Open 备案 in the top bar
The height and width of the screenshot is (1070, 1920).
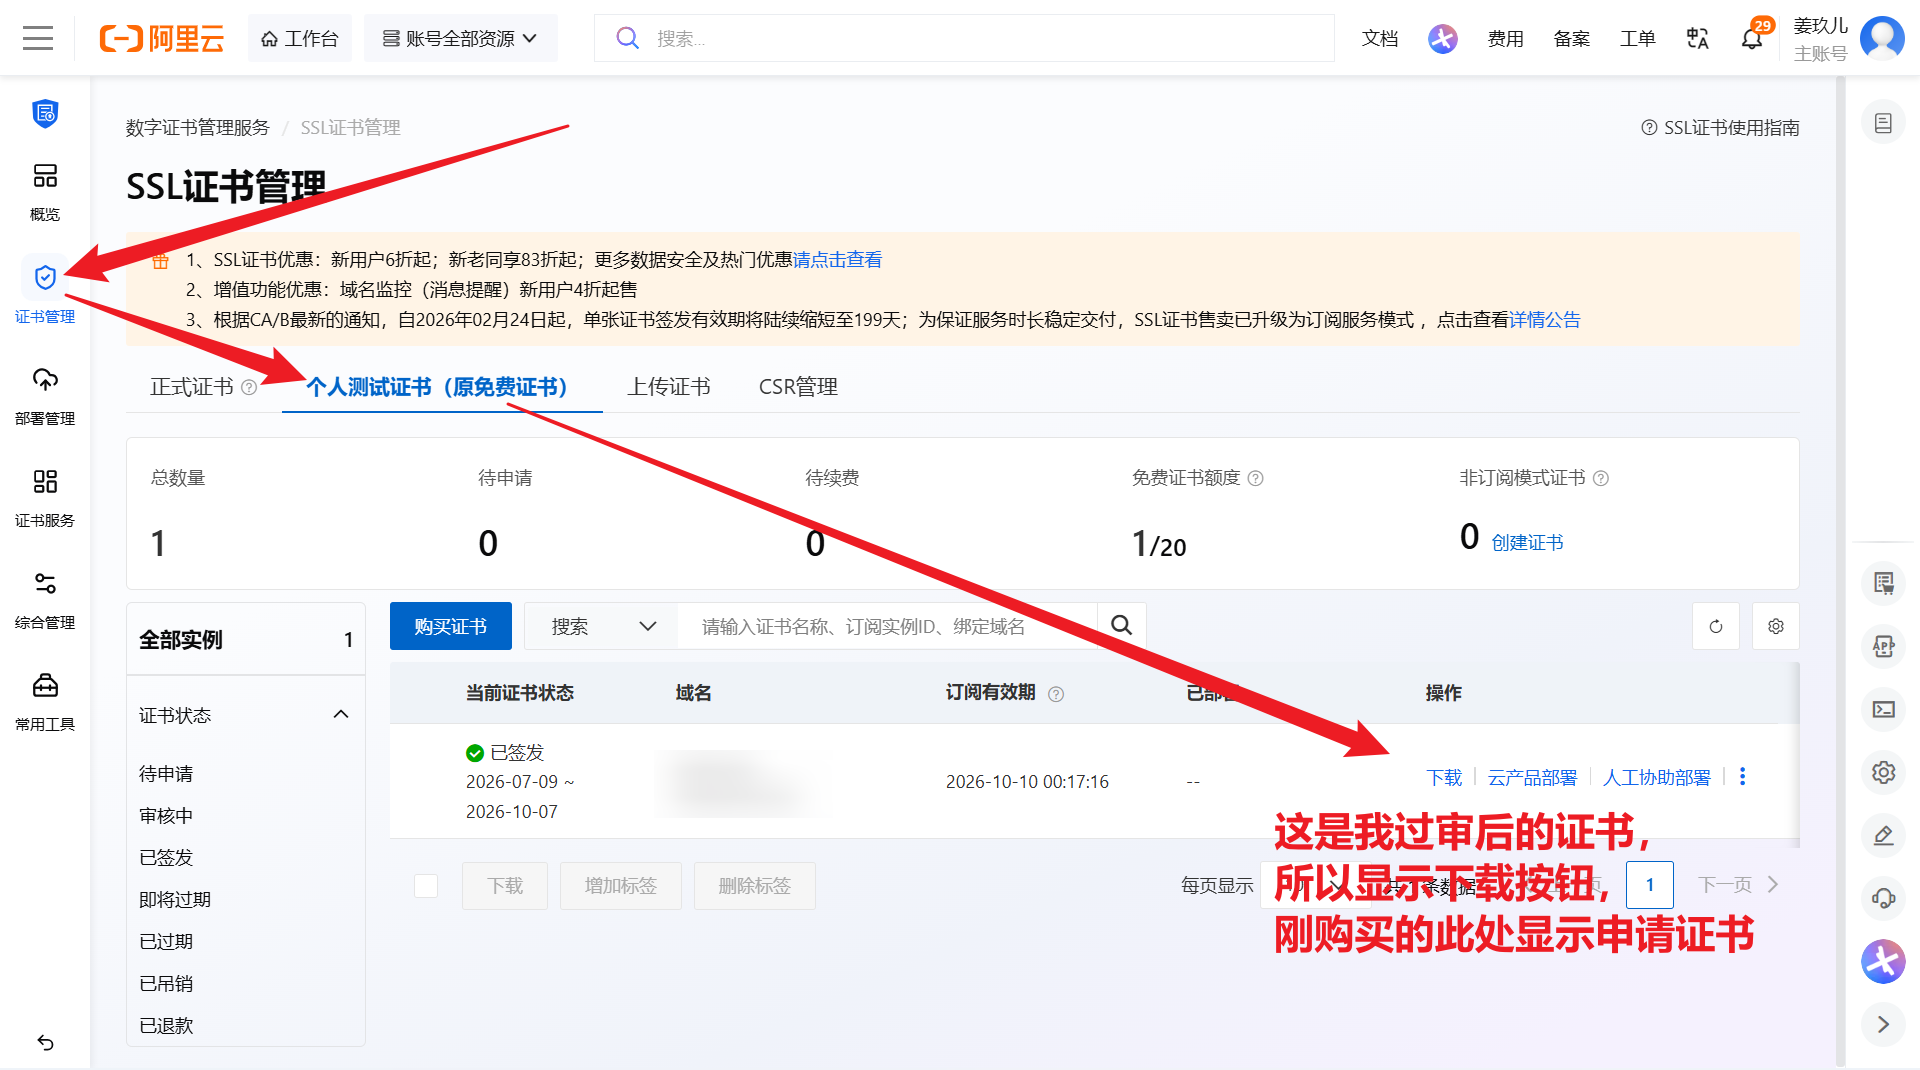coord(1571,38)
